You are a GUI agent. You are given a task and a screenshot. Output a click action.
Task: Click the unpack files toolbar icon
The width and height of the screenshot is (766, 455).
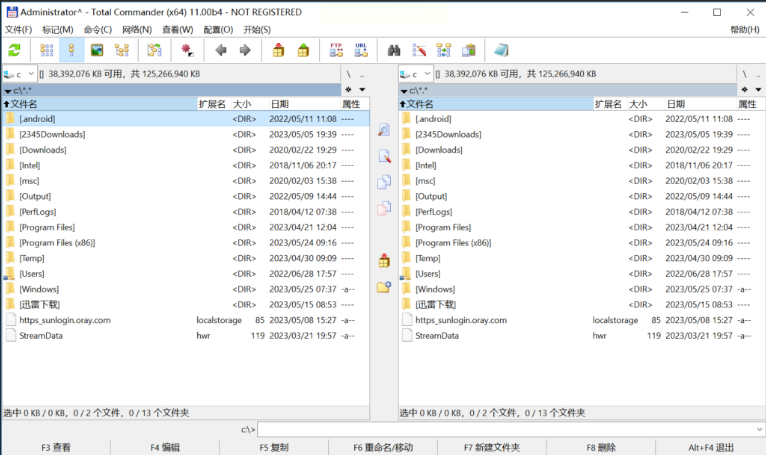303,50
